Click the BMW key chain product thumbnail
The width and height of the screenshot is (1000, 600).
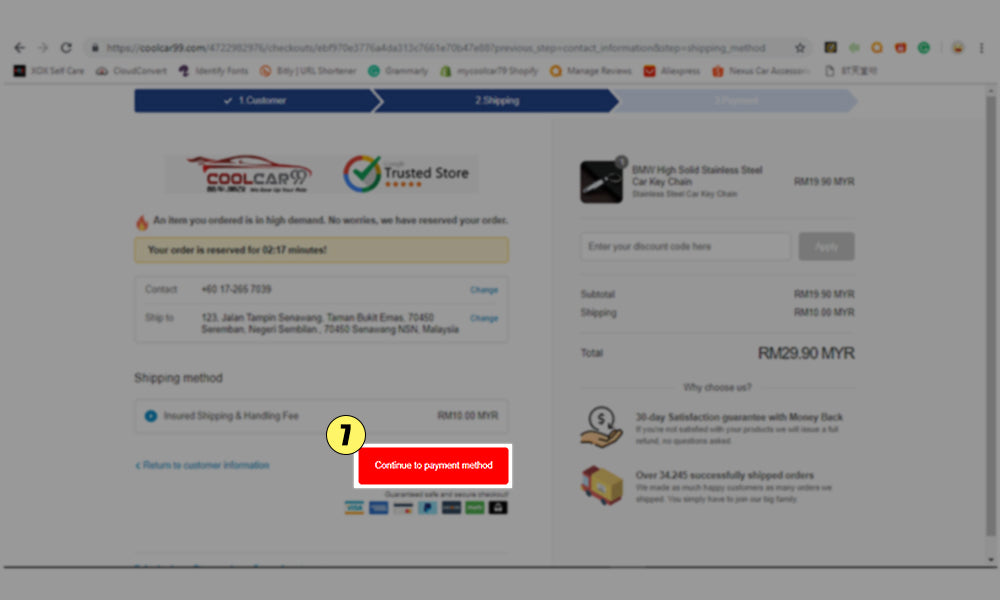[x=601, y=182]
